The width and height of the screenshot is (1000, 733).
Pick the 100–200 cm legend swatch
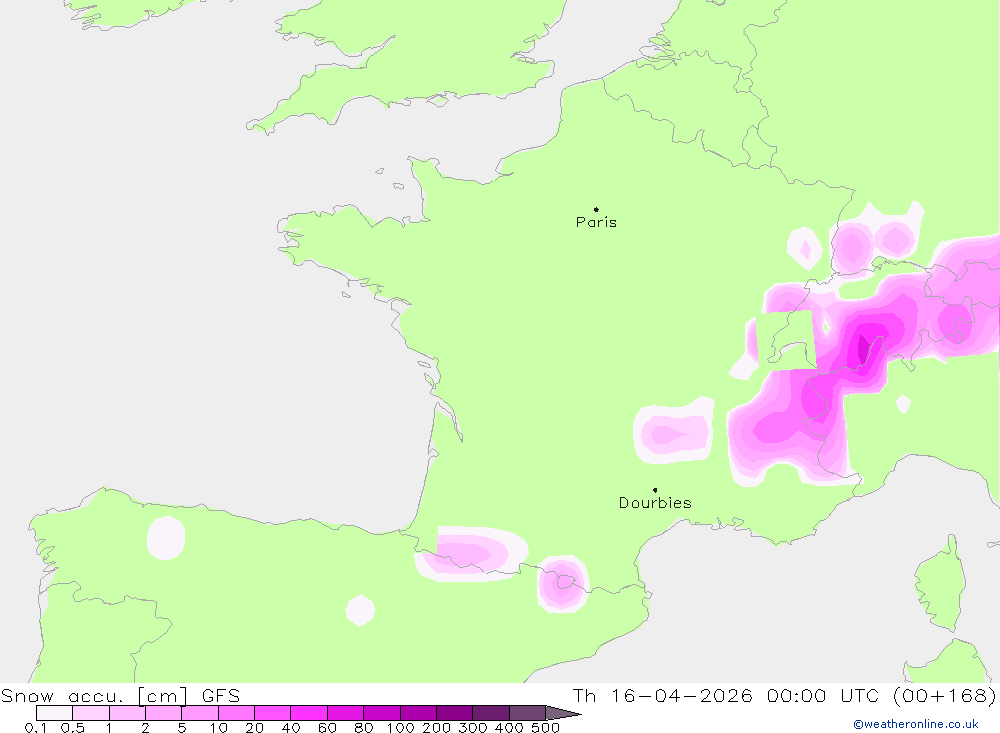tap(418, 713)
